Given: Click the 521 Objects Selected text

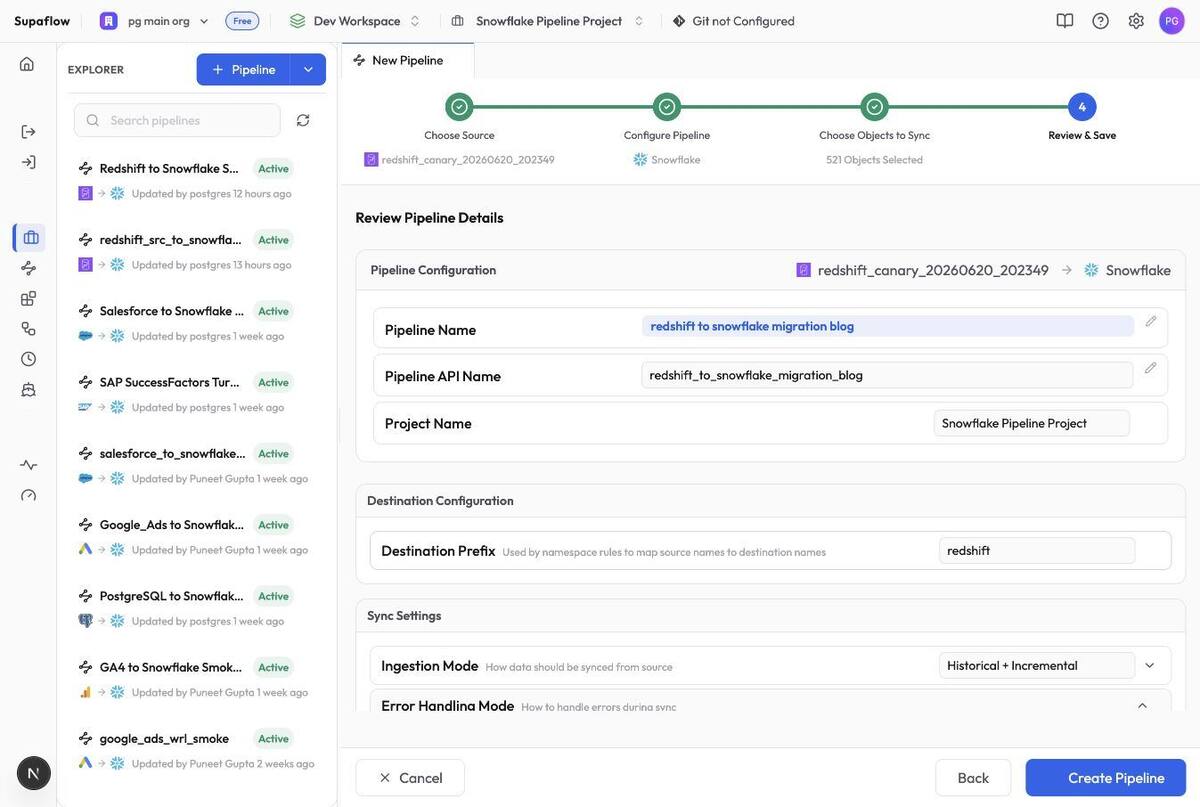Looking at the screenshot, I should click(874, 160).
